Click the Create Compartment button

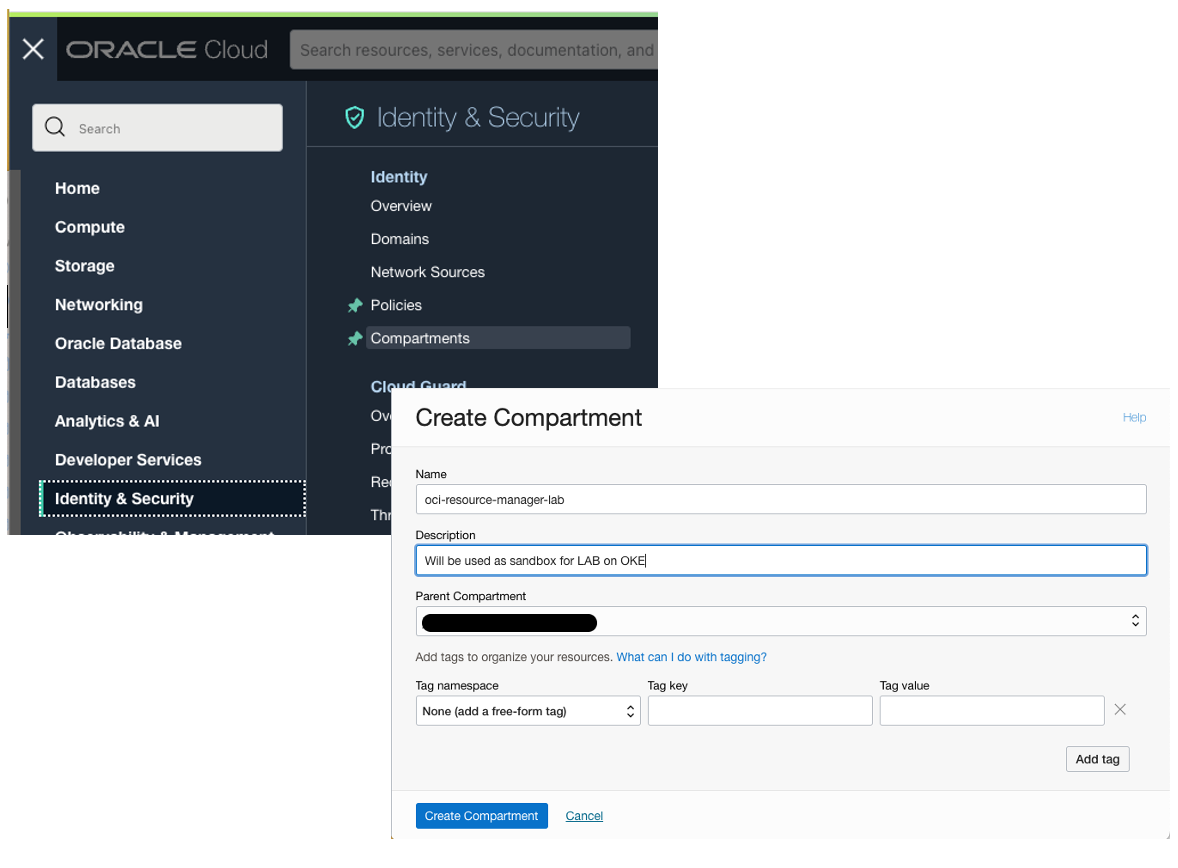(x=482, y=815)
